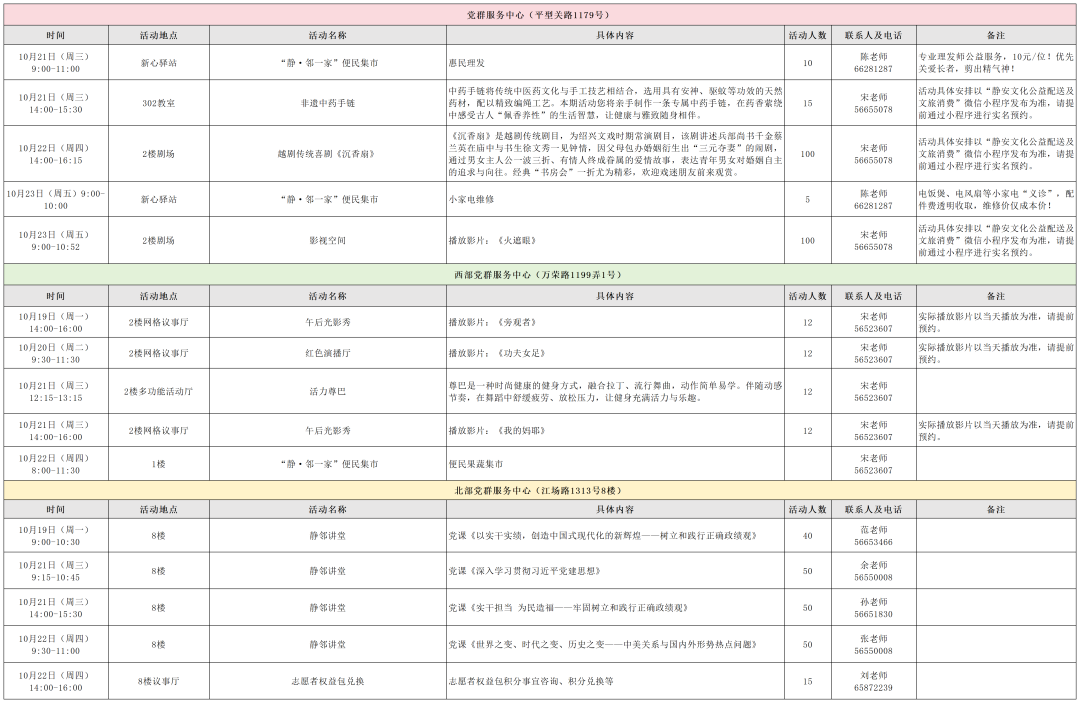Select the cell "播放影片：《我的妈耶》"
The image size is (1080, 703).
point(615,430)
